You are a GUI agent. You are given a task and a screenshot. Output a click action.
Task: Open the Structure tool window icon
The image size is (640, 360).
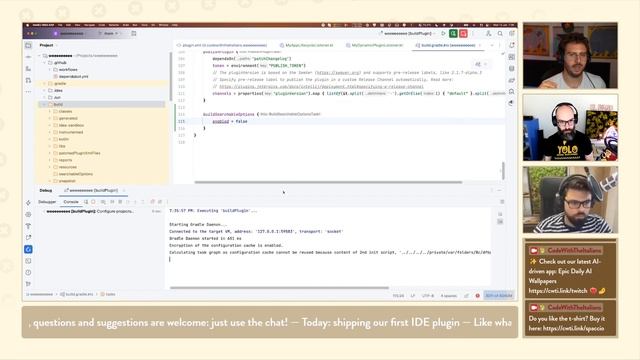click(28, 69)
